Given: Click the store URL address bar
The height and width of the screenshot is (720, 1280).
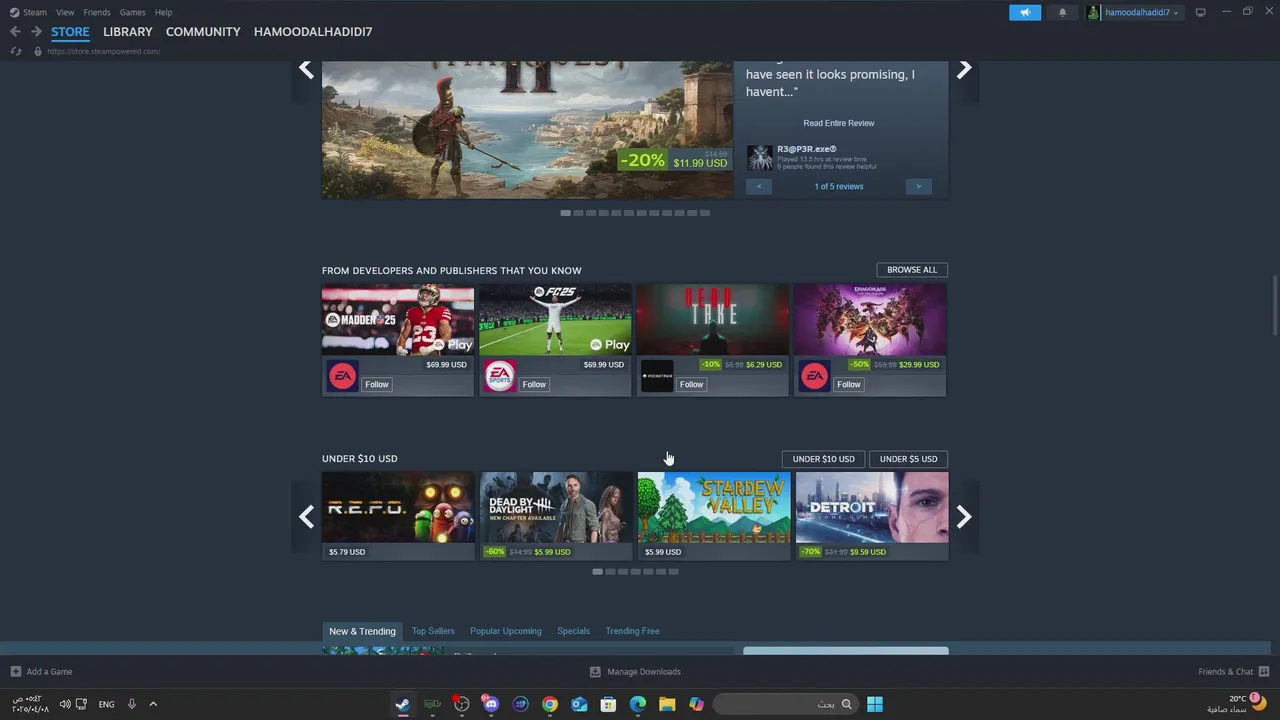Looking at the screenshot, I should (x=104, y=51).
